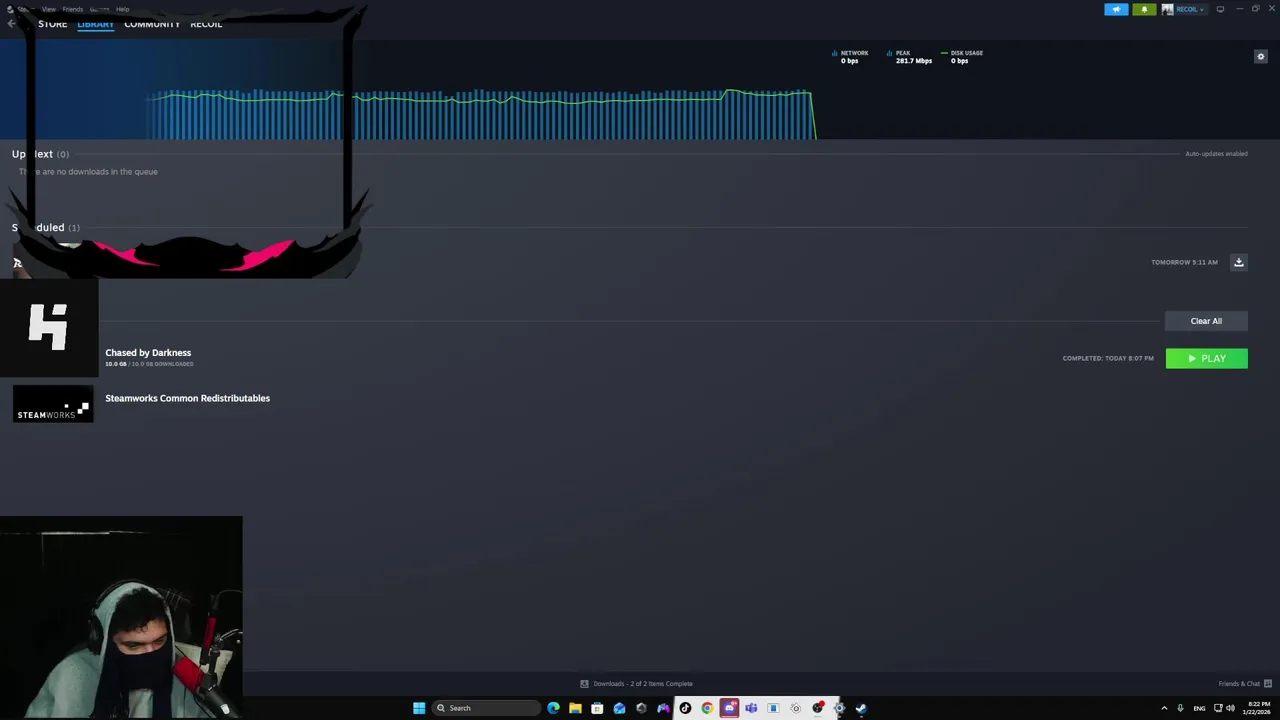Open Steamworks Common Redistributables entry
This screenshot has width=1280, height=720.
(x=187, y=398)
